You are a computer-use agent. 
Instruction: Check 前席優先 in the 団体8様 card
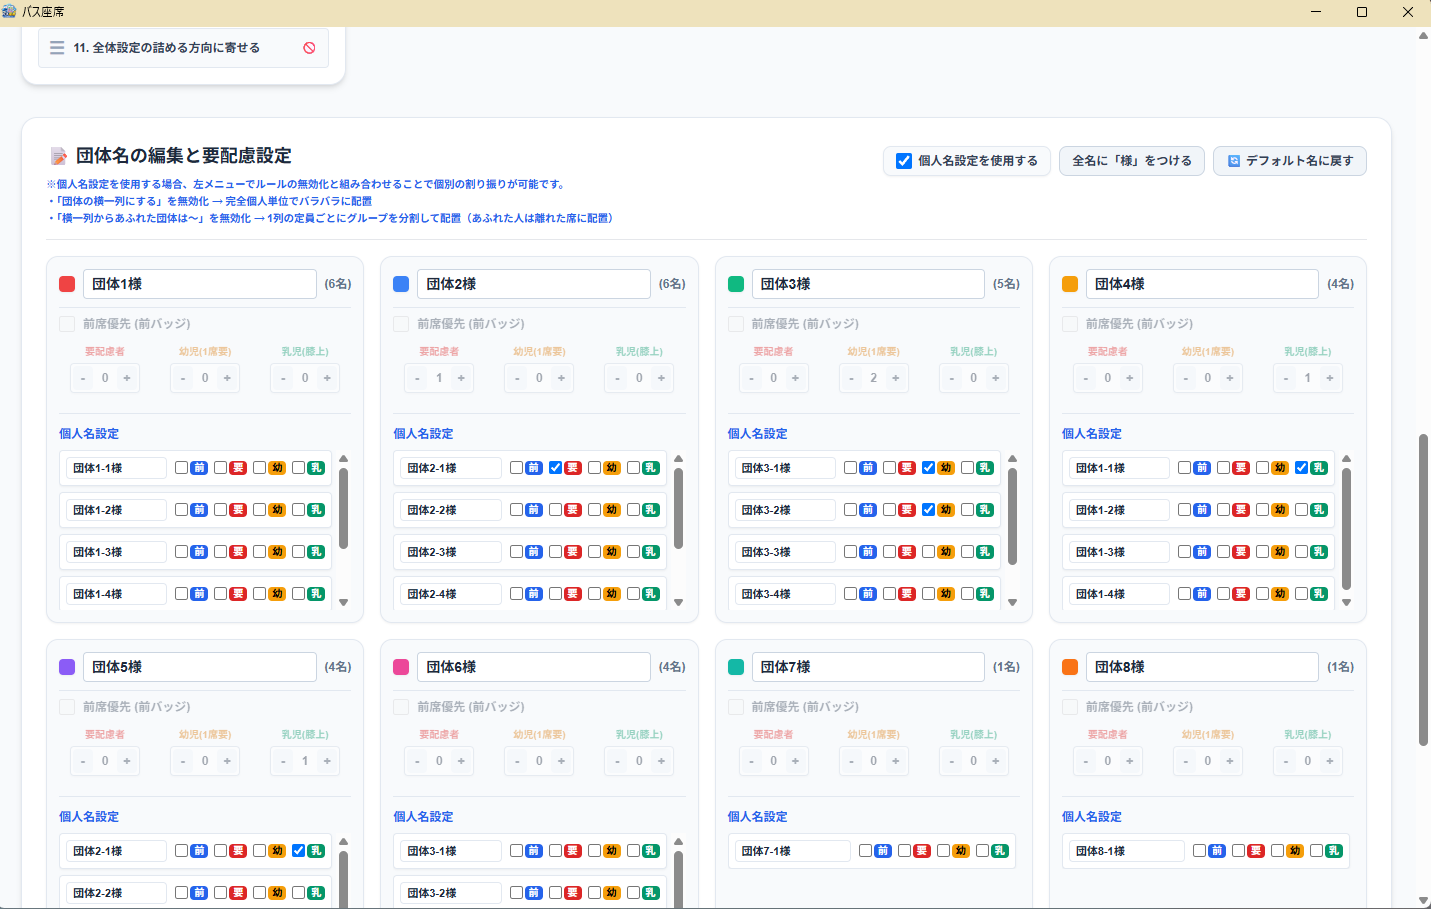(1070, 707)
